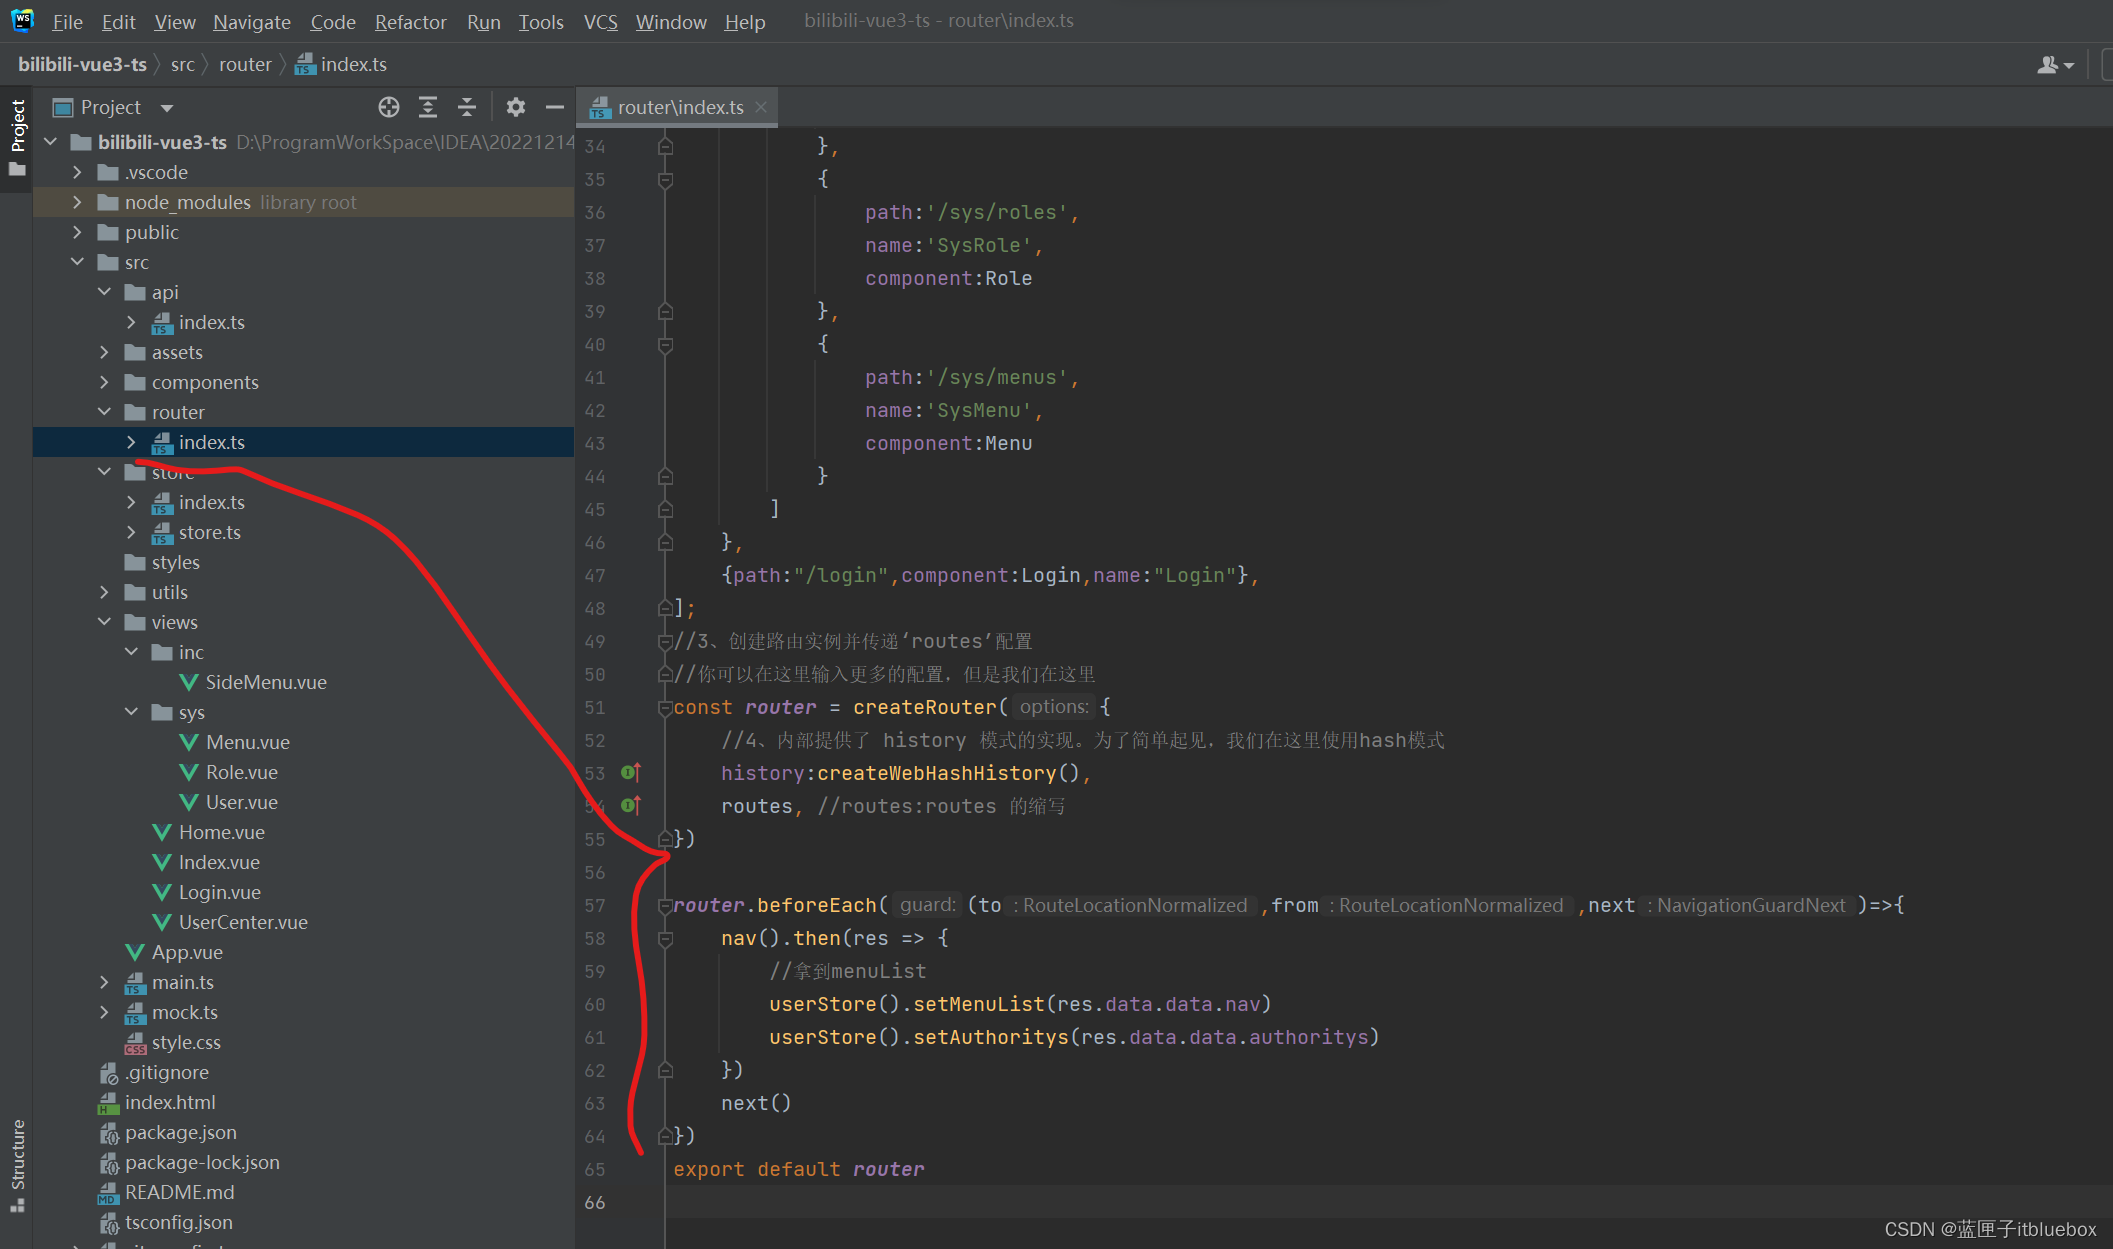Viewport: 2113px width, 1249px height.
Task: Open the Project view dropdown arrow
Action: (167, 108)
